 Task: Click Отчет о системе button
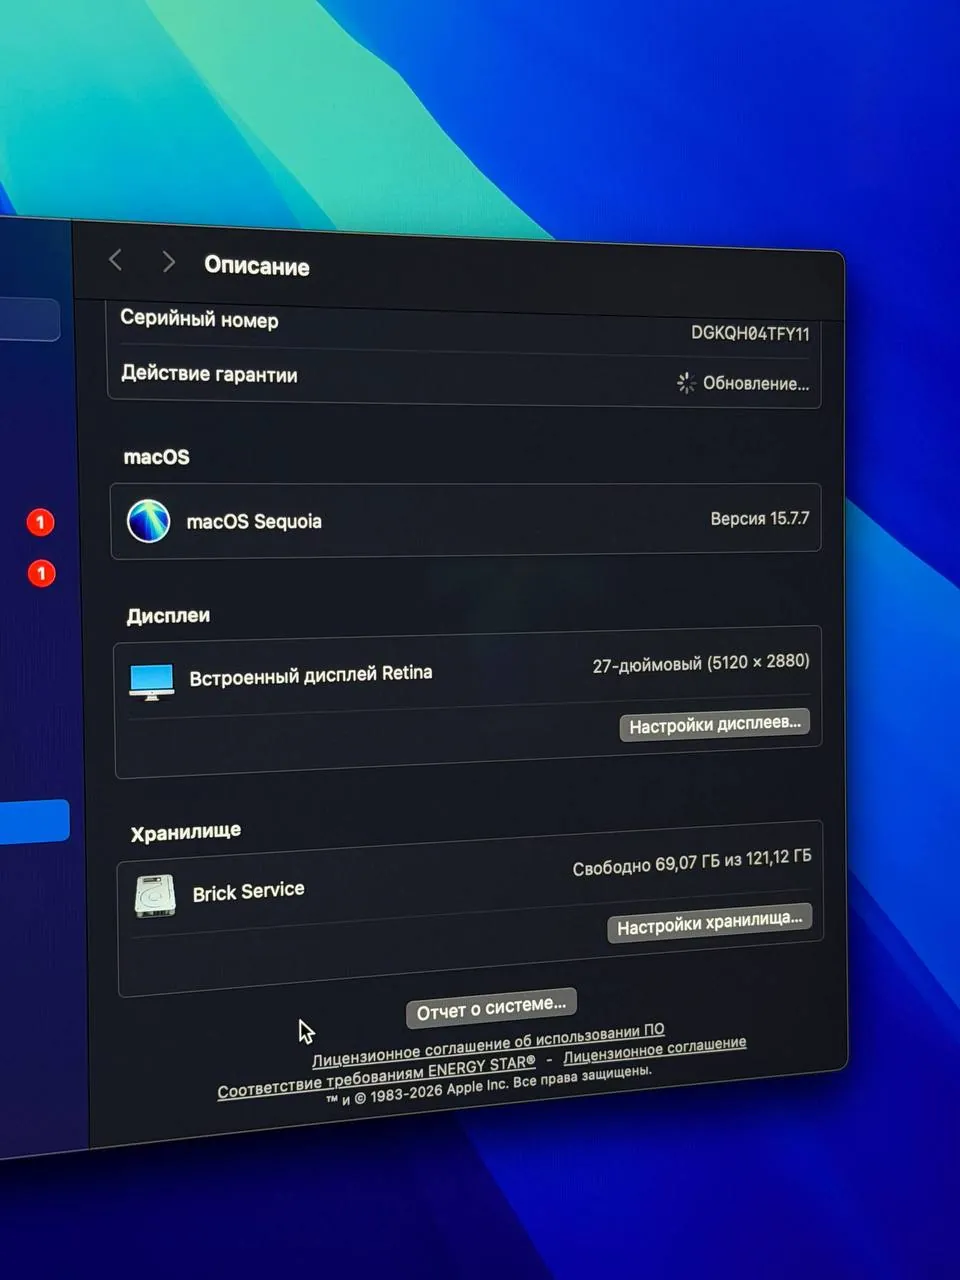(x=491, y=1009)
